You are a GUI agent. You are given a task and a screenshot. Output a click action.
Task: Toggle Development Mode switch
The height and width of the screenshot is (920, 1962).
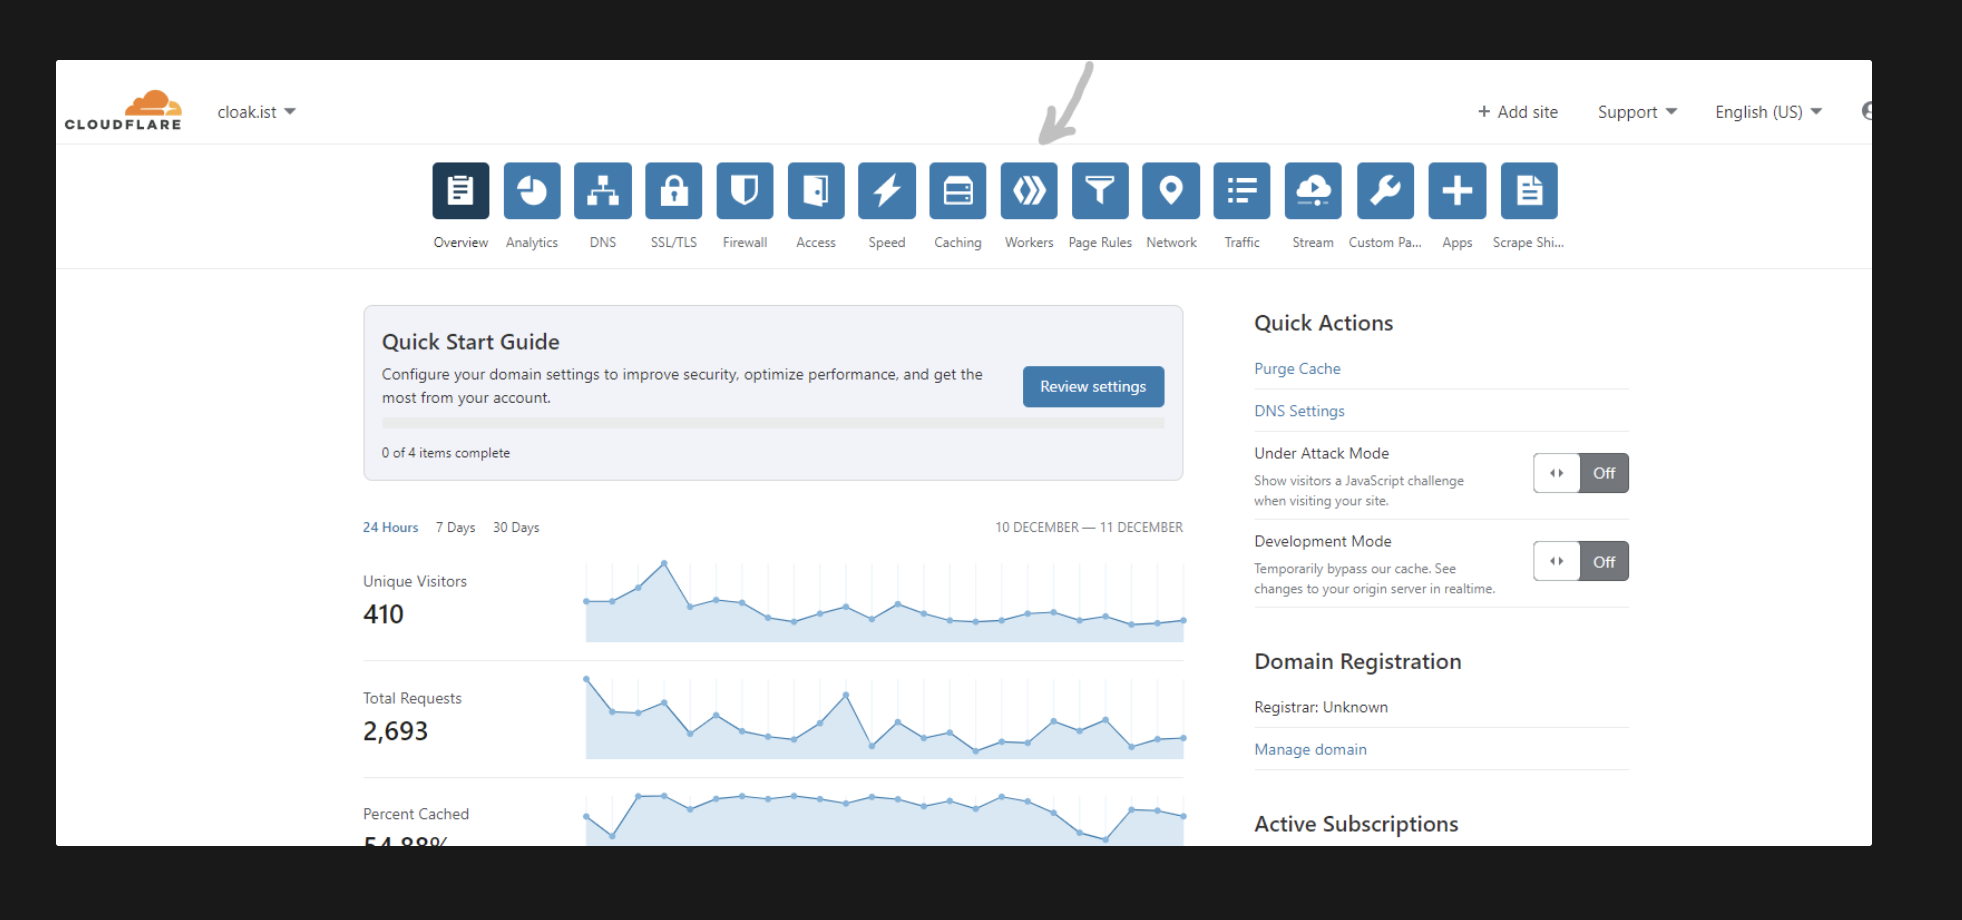(1580, 561)
